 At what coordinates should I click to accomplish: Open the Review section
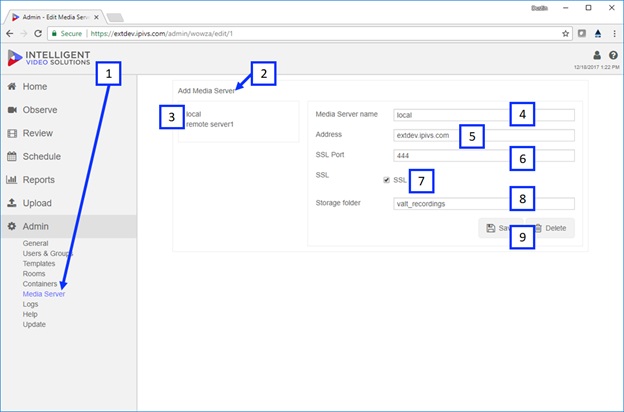click(37, 133)
